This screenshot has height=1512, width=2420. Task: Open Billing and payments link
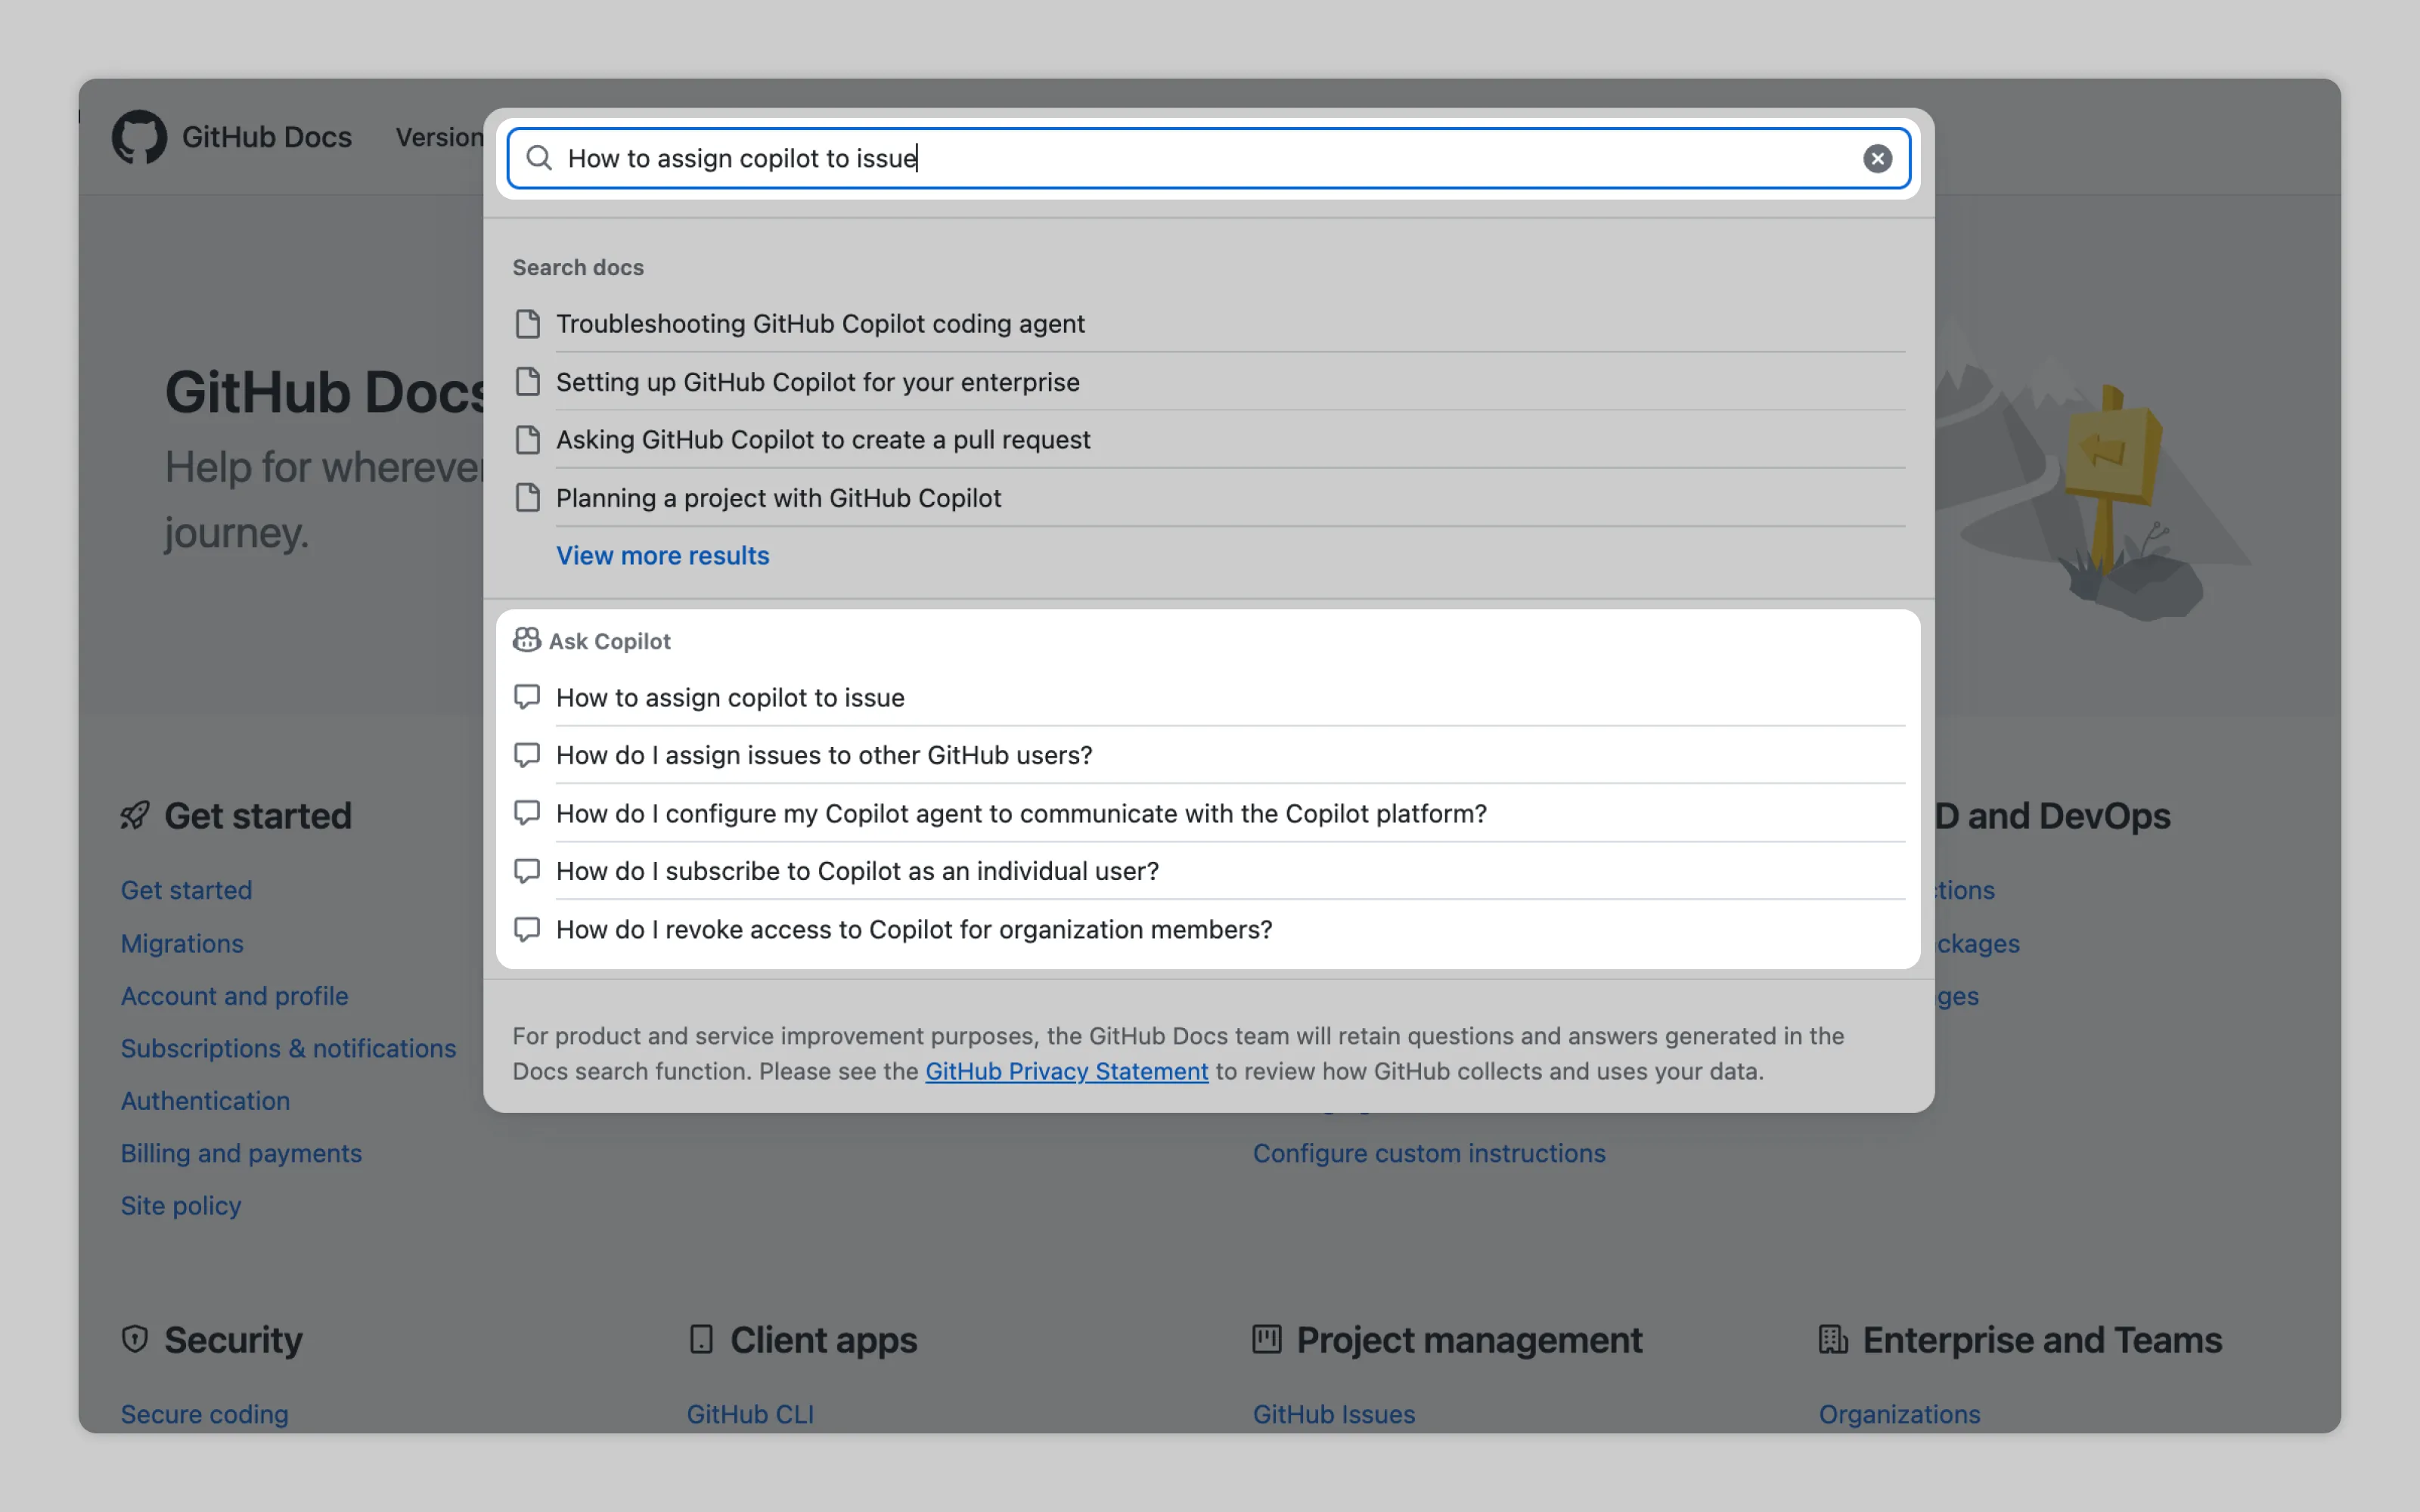coord(241,1153)
